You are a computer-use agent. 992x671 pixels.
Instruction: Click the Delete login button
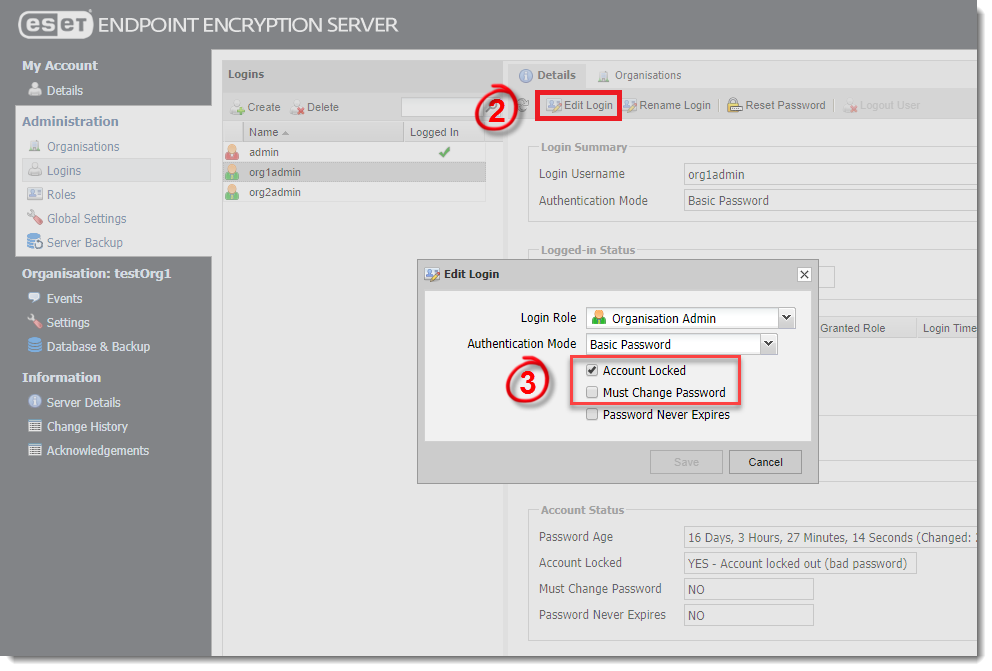click(x=314, y=108)
